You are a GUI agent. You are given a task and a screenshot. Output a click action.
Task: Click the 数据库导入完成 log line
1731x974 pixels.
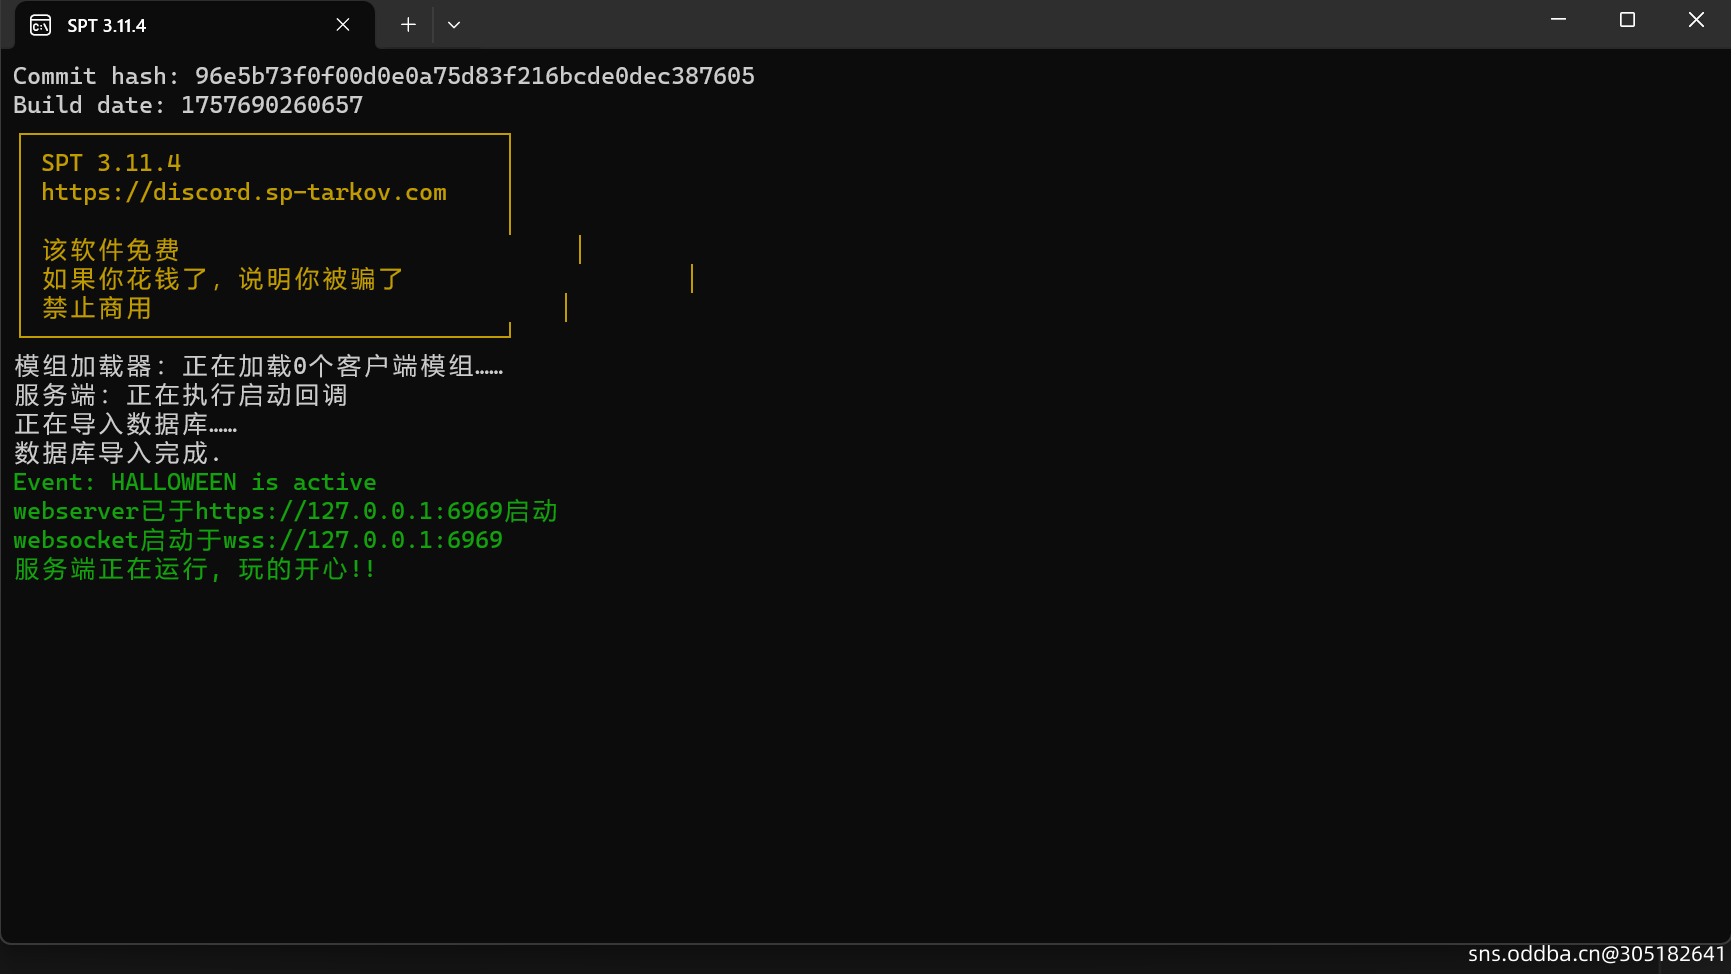click(x=117, y=453)
